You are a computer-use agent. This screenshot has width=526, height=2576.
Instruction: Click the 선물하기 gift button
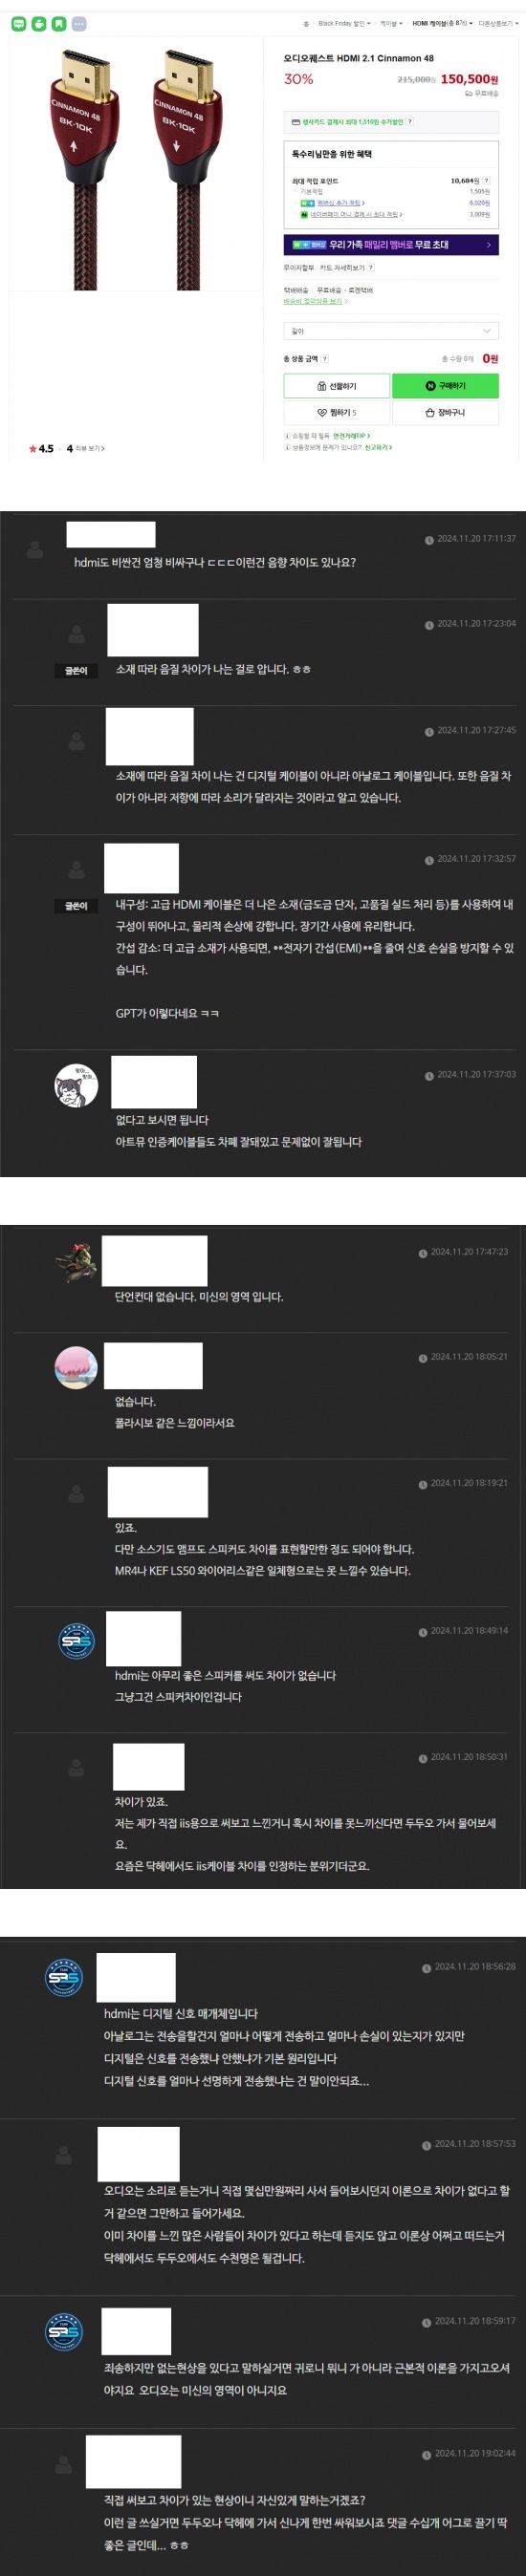click(x=337, y=386)
